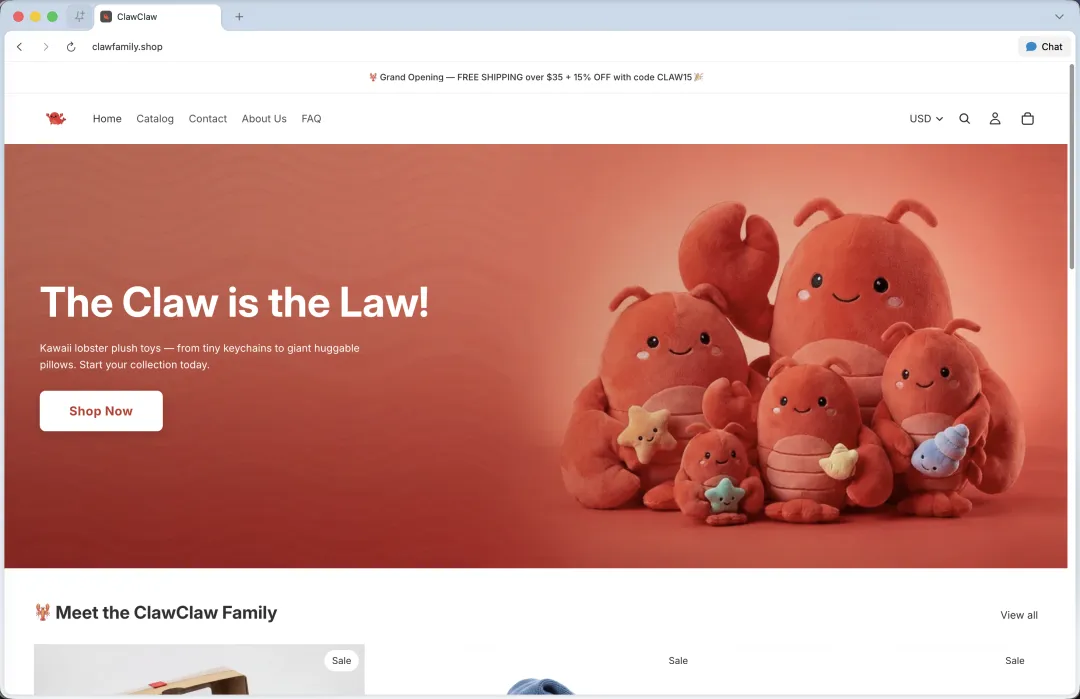Open the Chat button
This screenshot has width=1080, height=699.
click(x=1043, y=47)
